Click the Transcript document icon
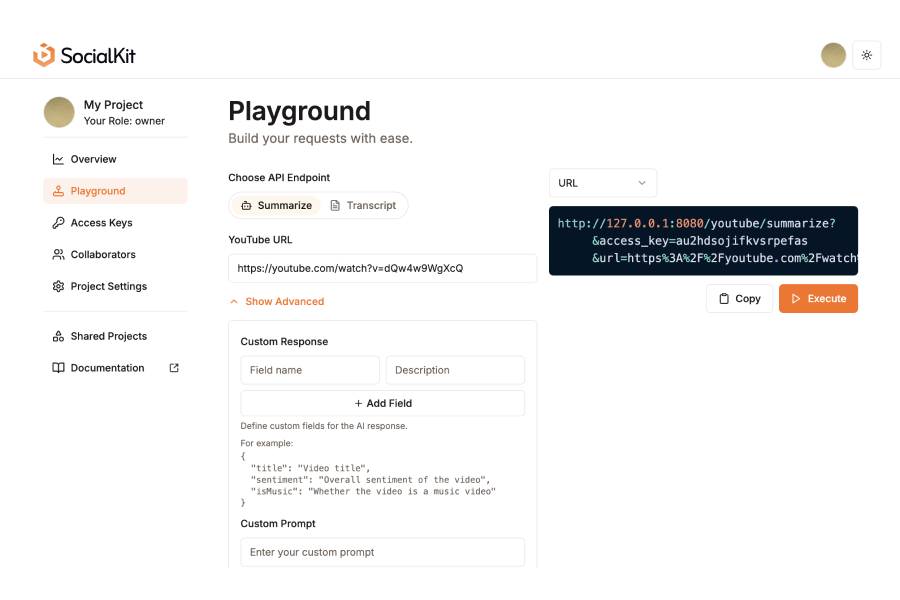 coord(335,206)
